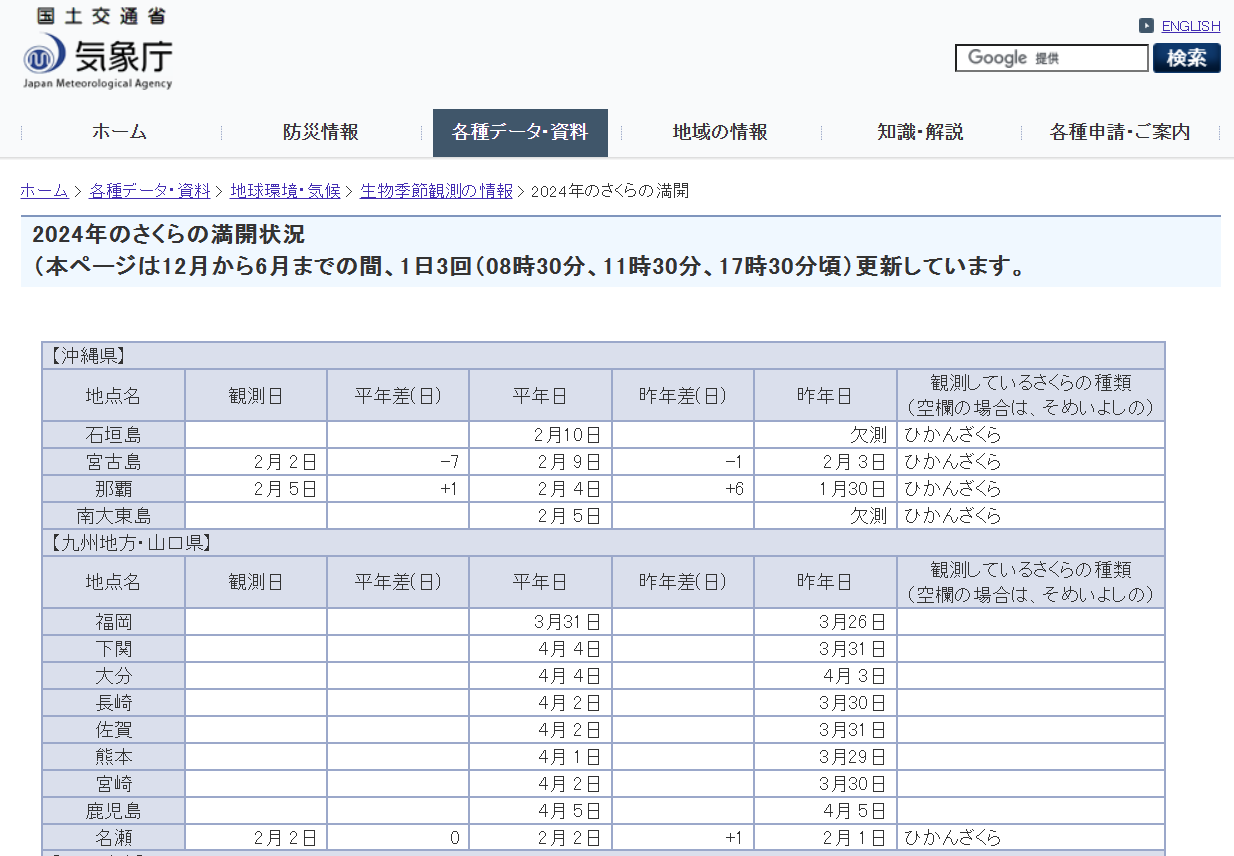Follow the 生物季節観測の情報 breadcrumb link
The width and height of the screenshot is (1234, 856).
pyautogui.click(x=436, y=191)
